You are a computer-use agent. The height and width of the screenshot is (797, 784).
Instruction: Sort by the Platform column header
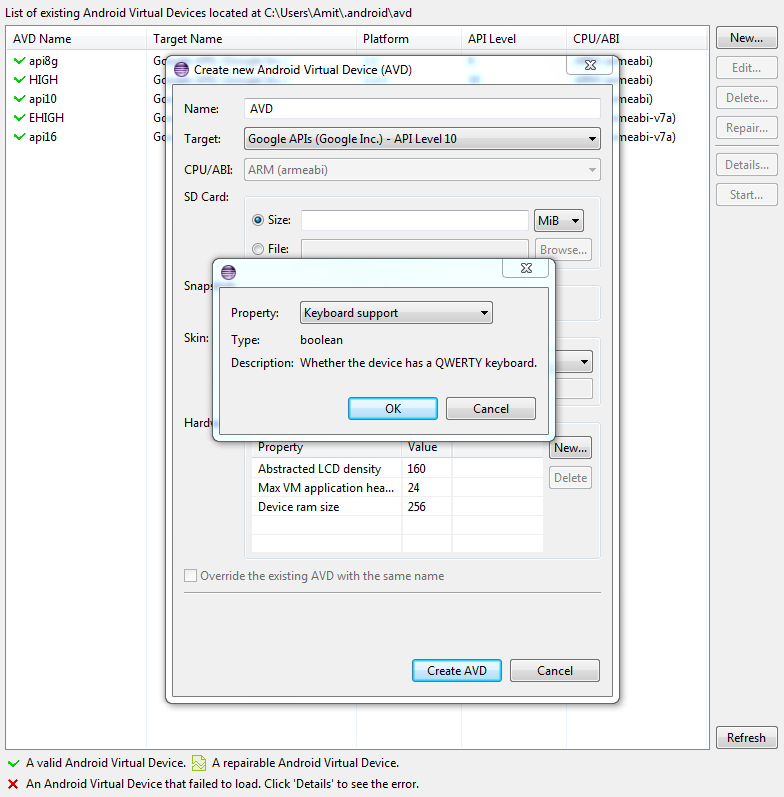click(x=409, y=39)
